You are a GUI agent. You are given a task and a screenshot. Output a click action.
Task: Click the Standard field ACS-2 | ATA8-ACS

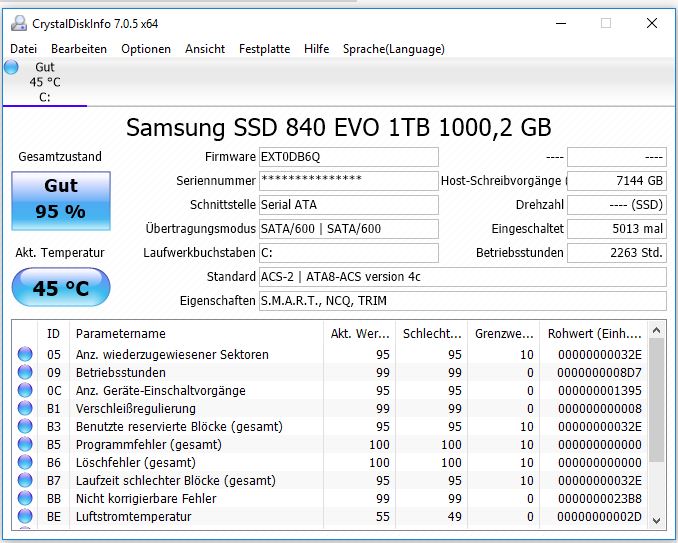click(463, 277)
